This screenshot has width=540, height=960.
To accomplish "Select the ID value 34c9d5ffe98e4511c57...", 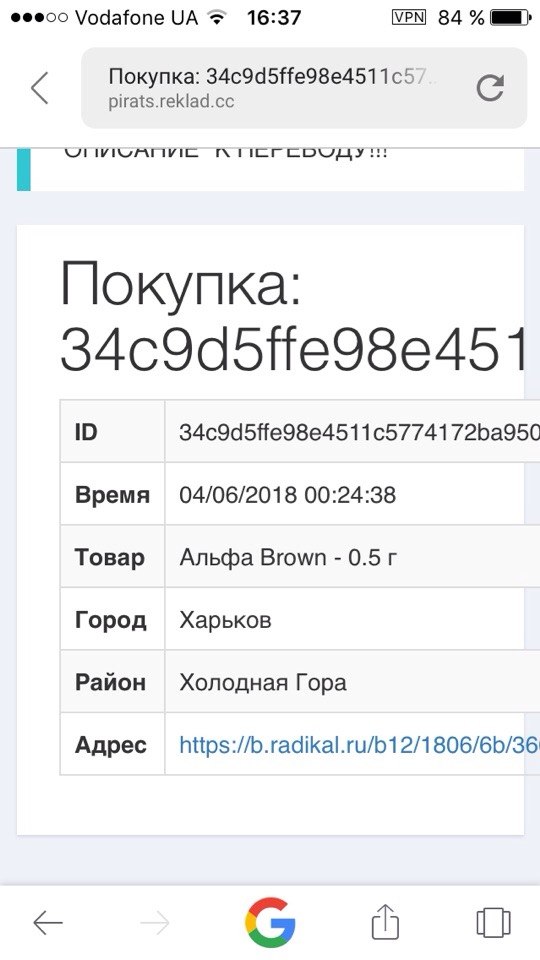I will [359, 432].
